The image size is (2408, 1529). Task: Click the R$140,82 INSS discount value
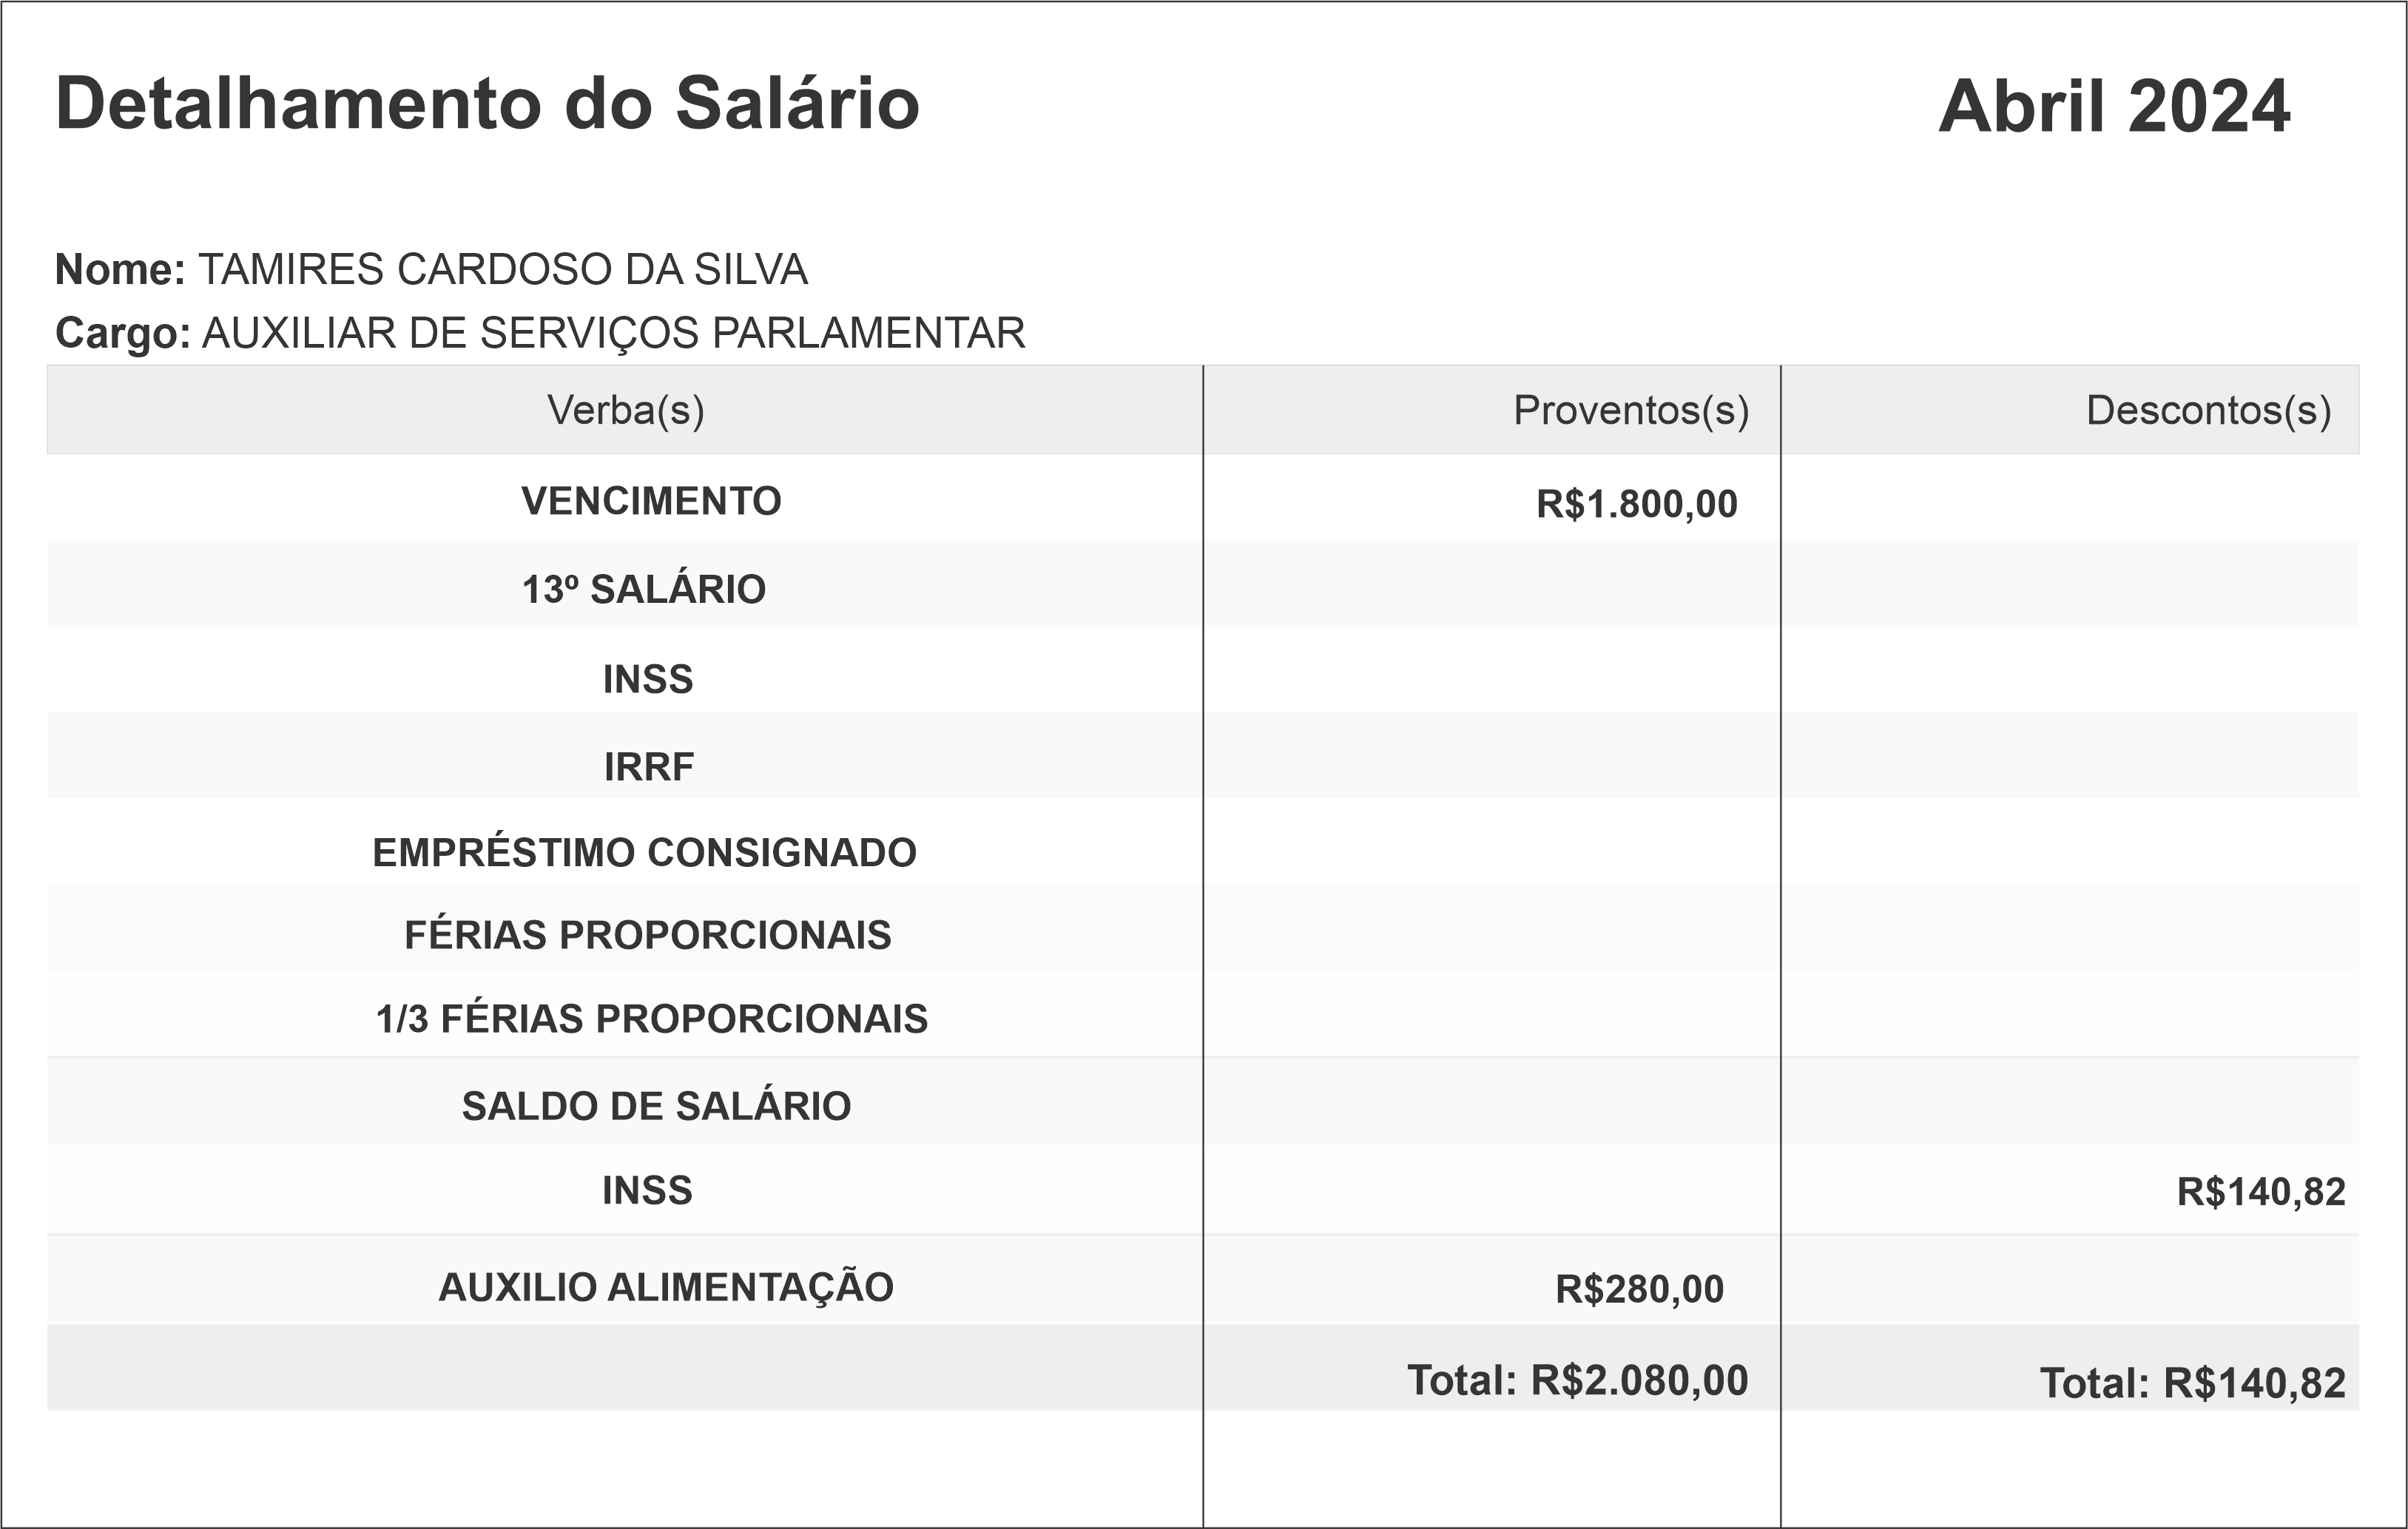[2260, 1192]
